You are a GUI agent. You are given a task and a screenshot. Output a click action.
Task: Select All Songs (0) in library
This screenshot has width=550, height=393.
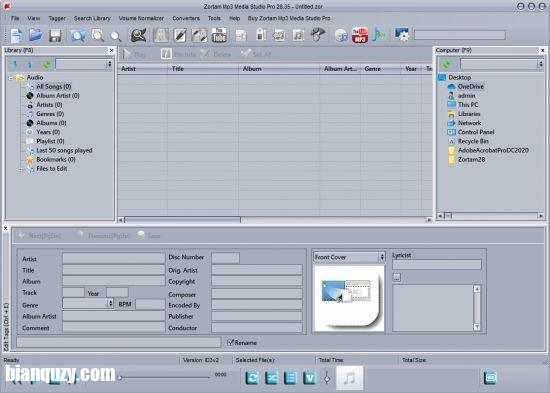[54, 86]
